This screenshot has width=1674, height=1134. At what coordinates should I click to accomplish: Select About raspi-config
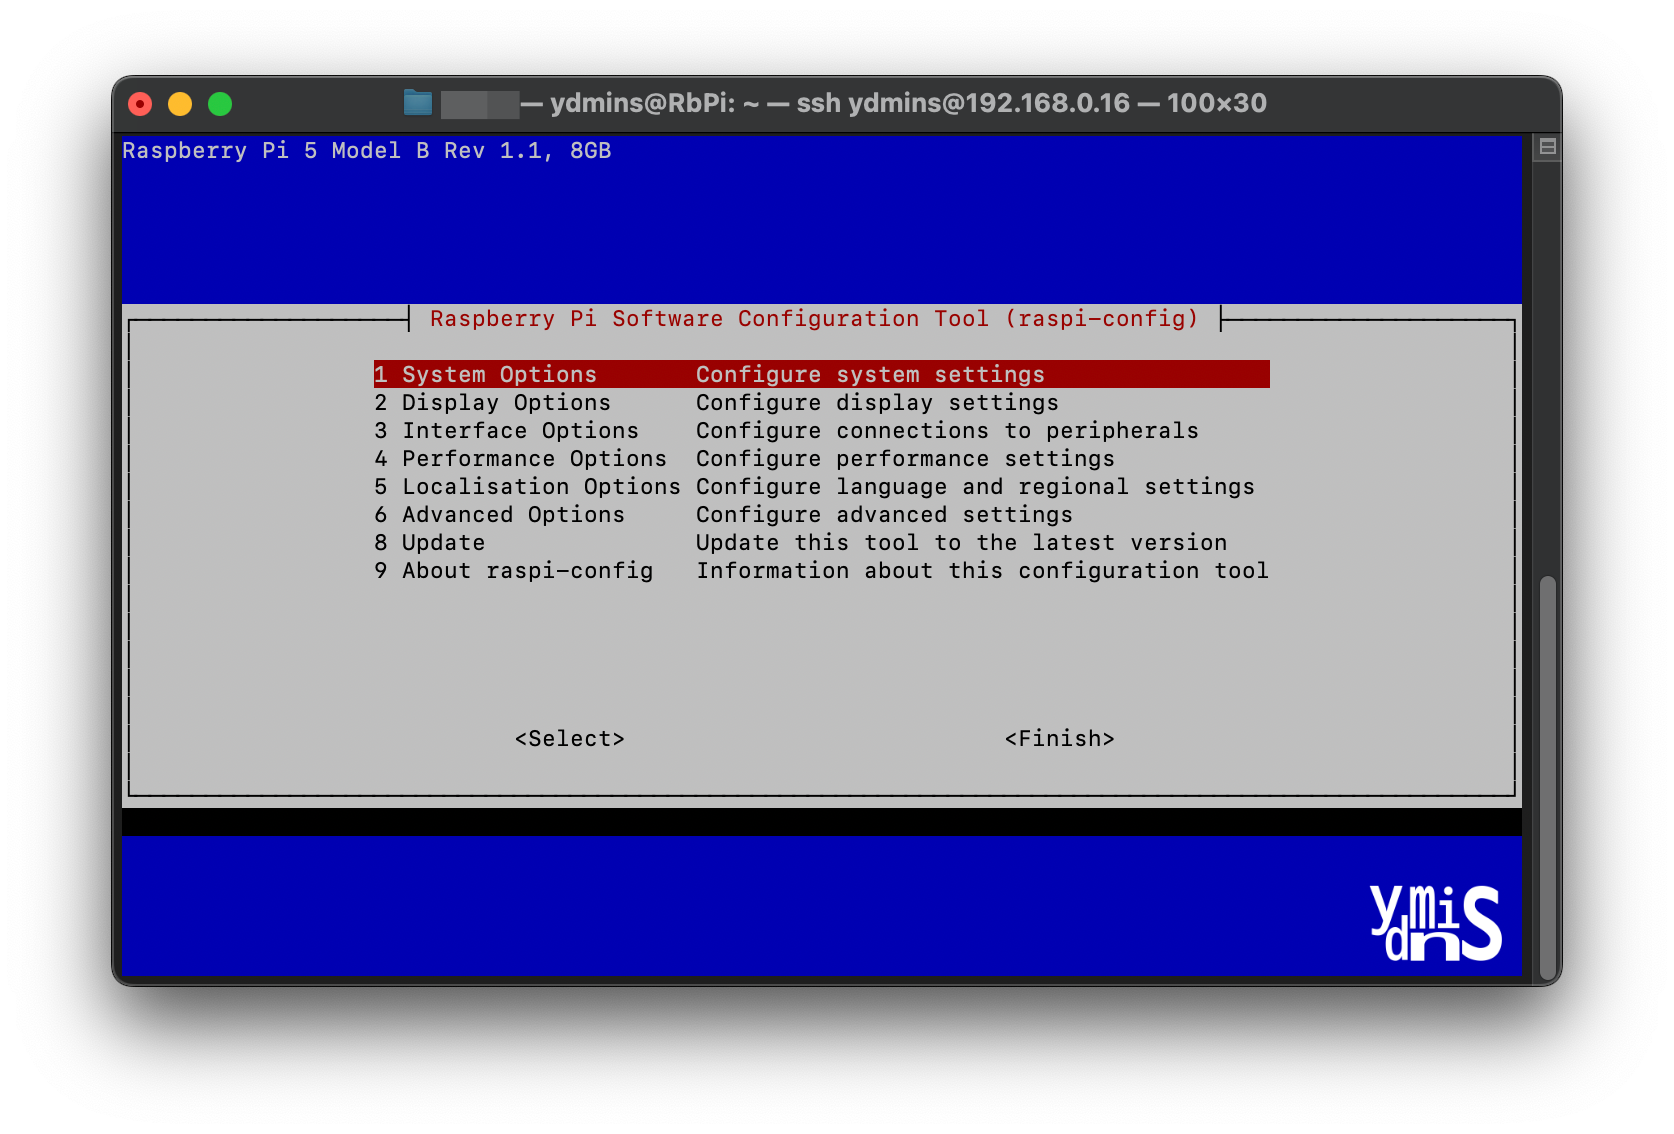pos(527,571)
